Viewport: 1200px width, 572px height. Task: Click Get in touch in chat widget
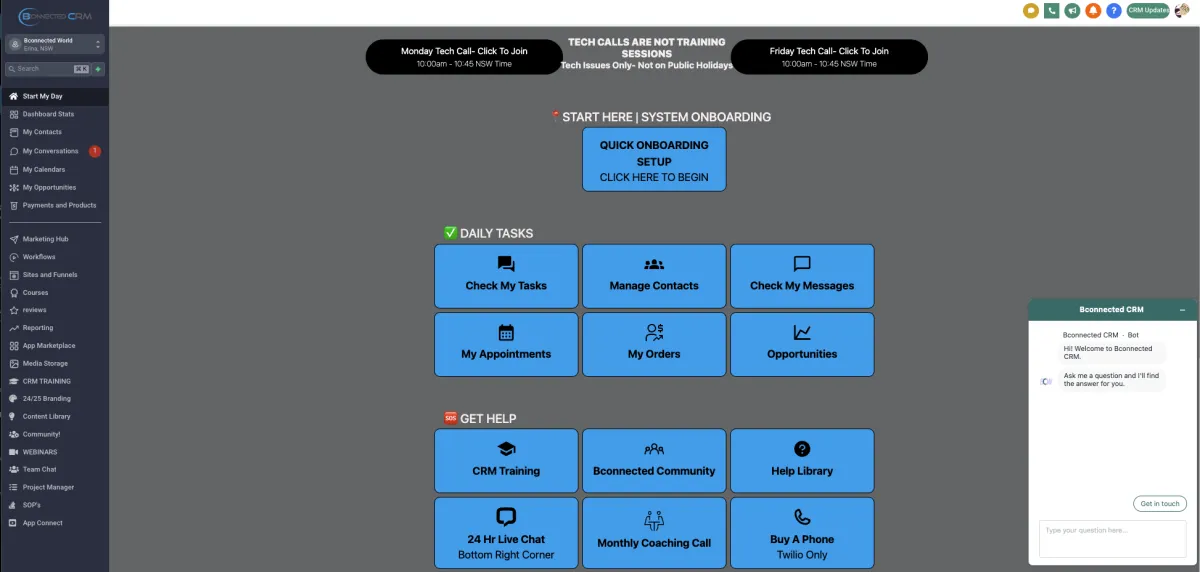[x=1160, y=504]
